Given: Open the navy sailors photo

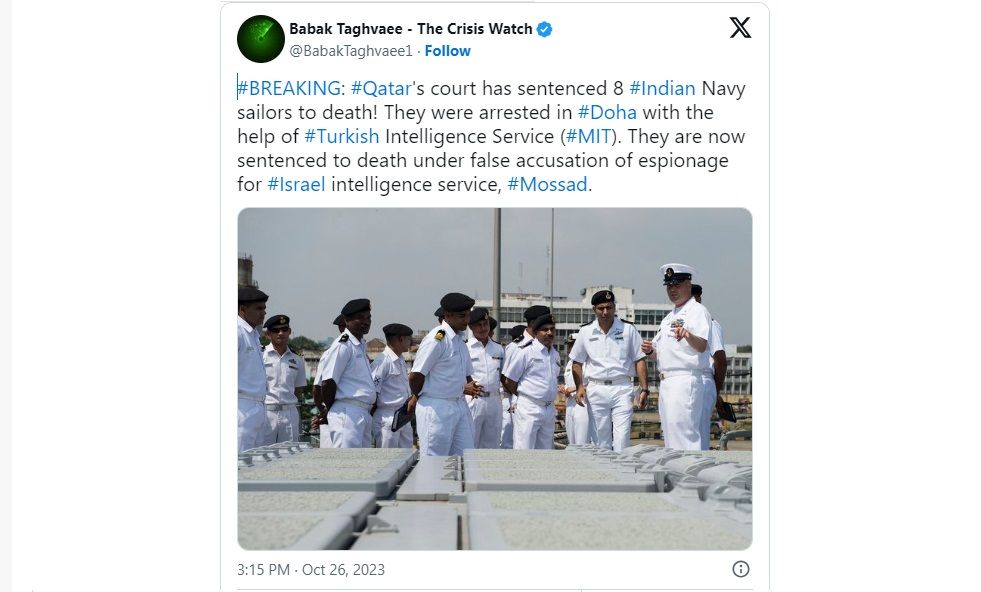Looking at the screenshot, I should (495, 379).
